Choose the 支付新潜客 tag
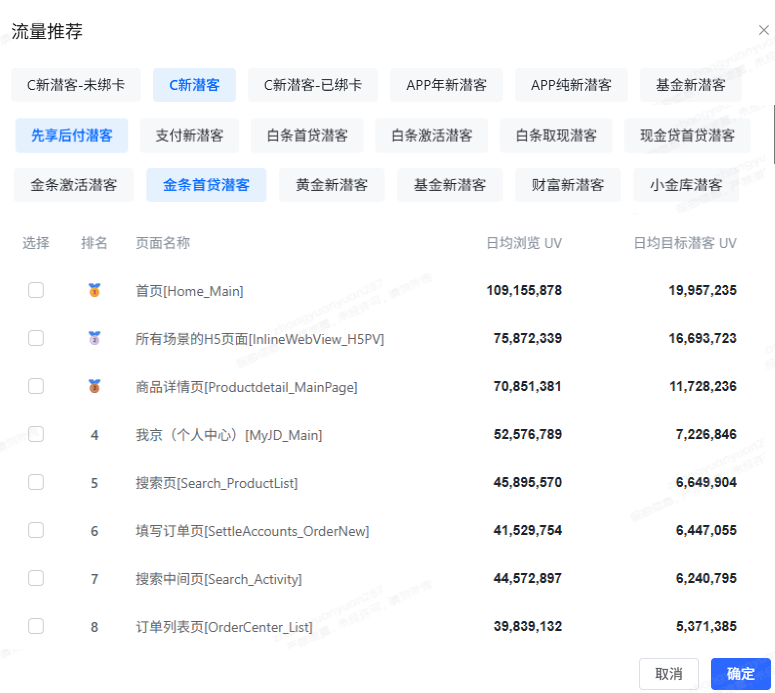The width and height of the screenshot is (775, 693). click(x=189, y=135)
